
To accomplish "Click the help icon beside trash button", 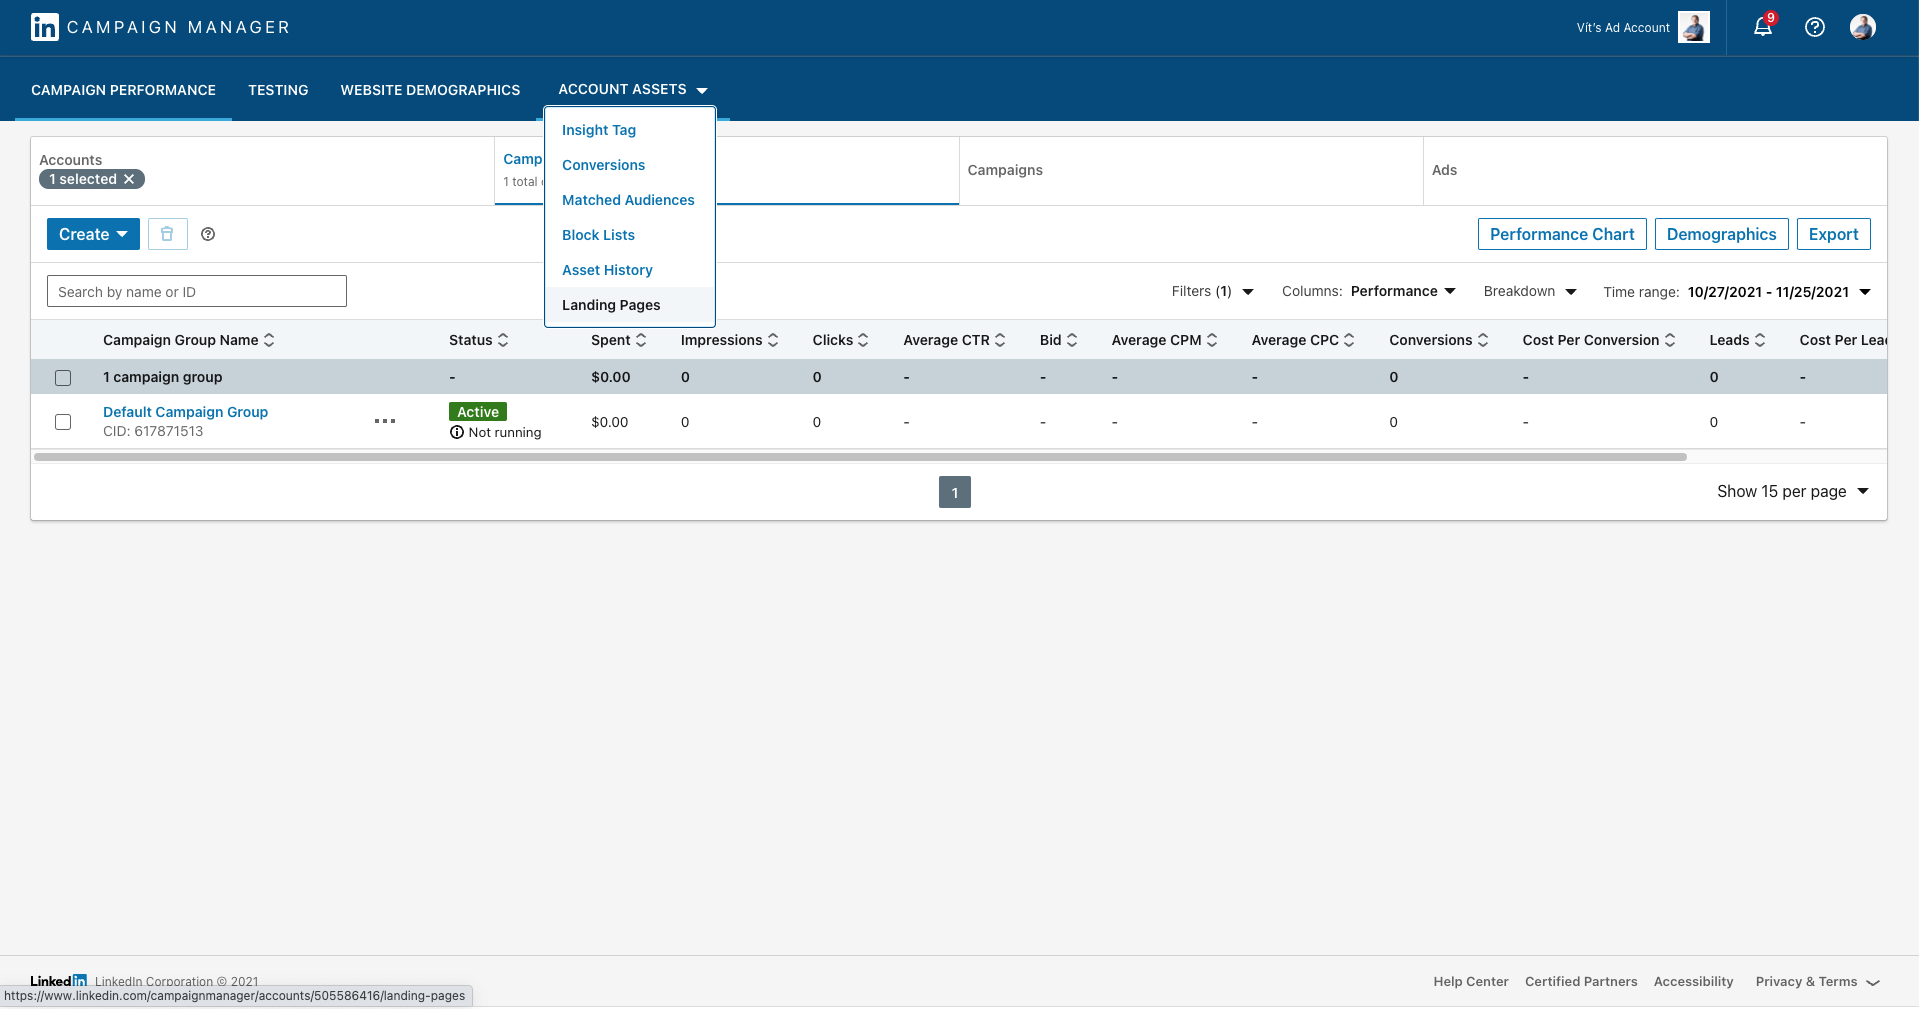I will point(208,234).
